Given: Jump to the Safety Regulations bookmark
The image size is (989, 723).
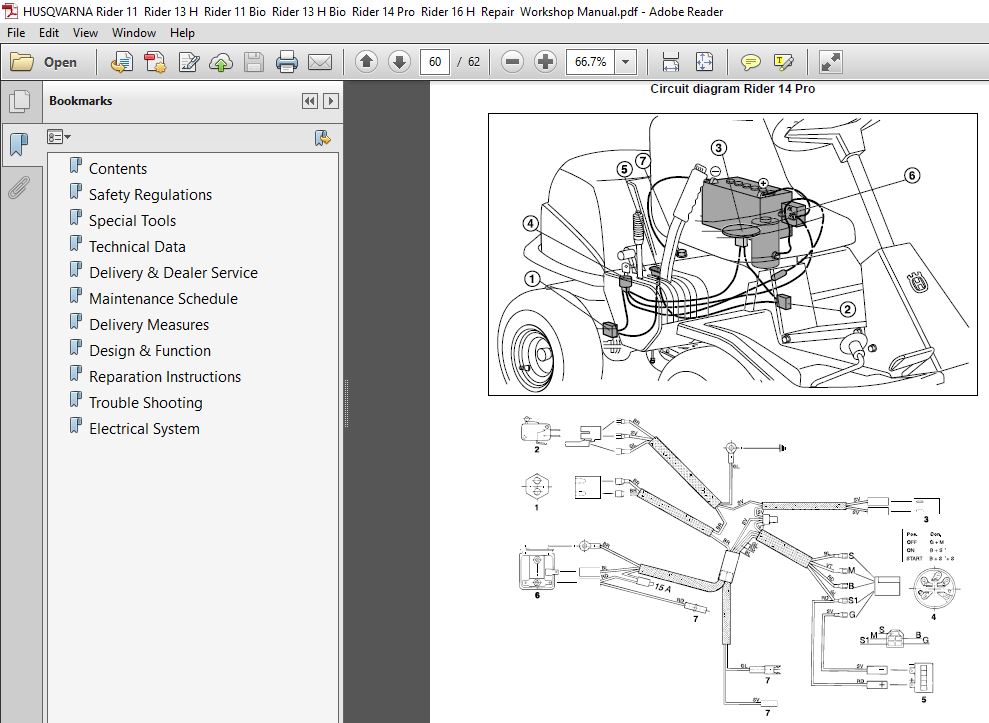Looking at the screenshot, I should 150,194.
